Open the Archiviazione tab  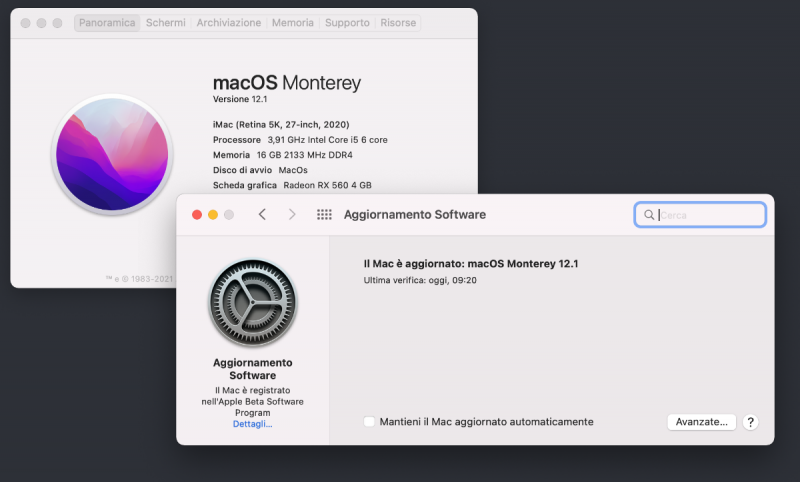tap(229, 23)
